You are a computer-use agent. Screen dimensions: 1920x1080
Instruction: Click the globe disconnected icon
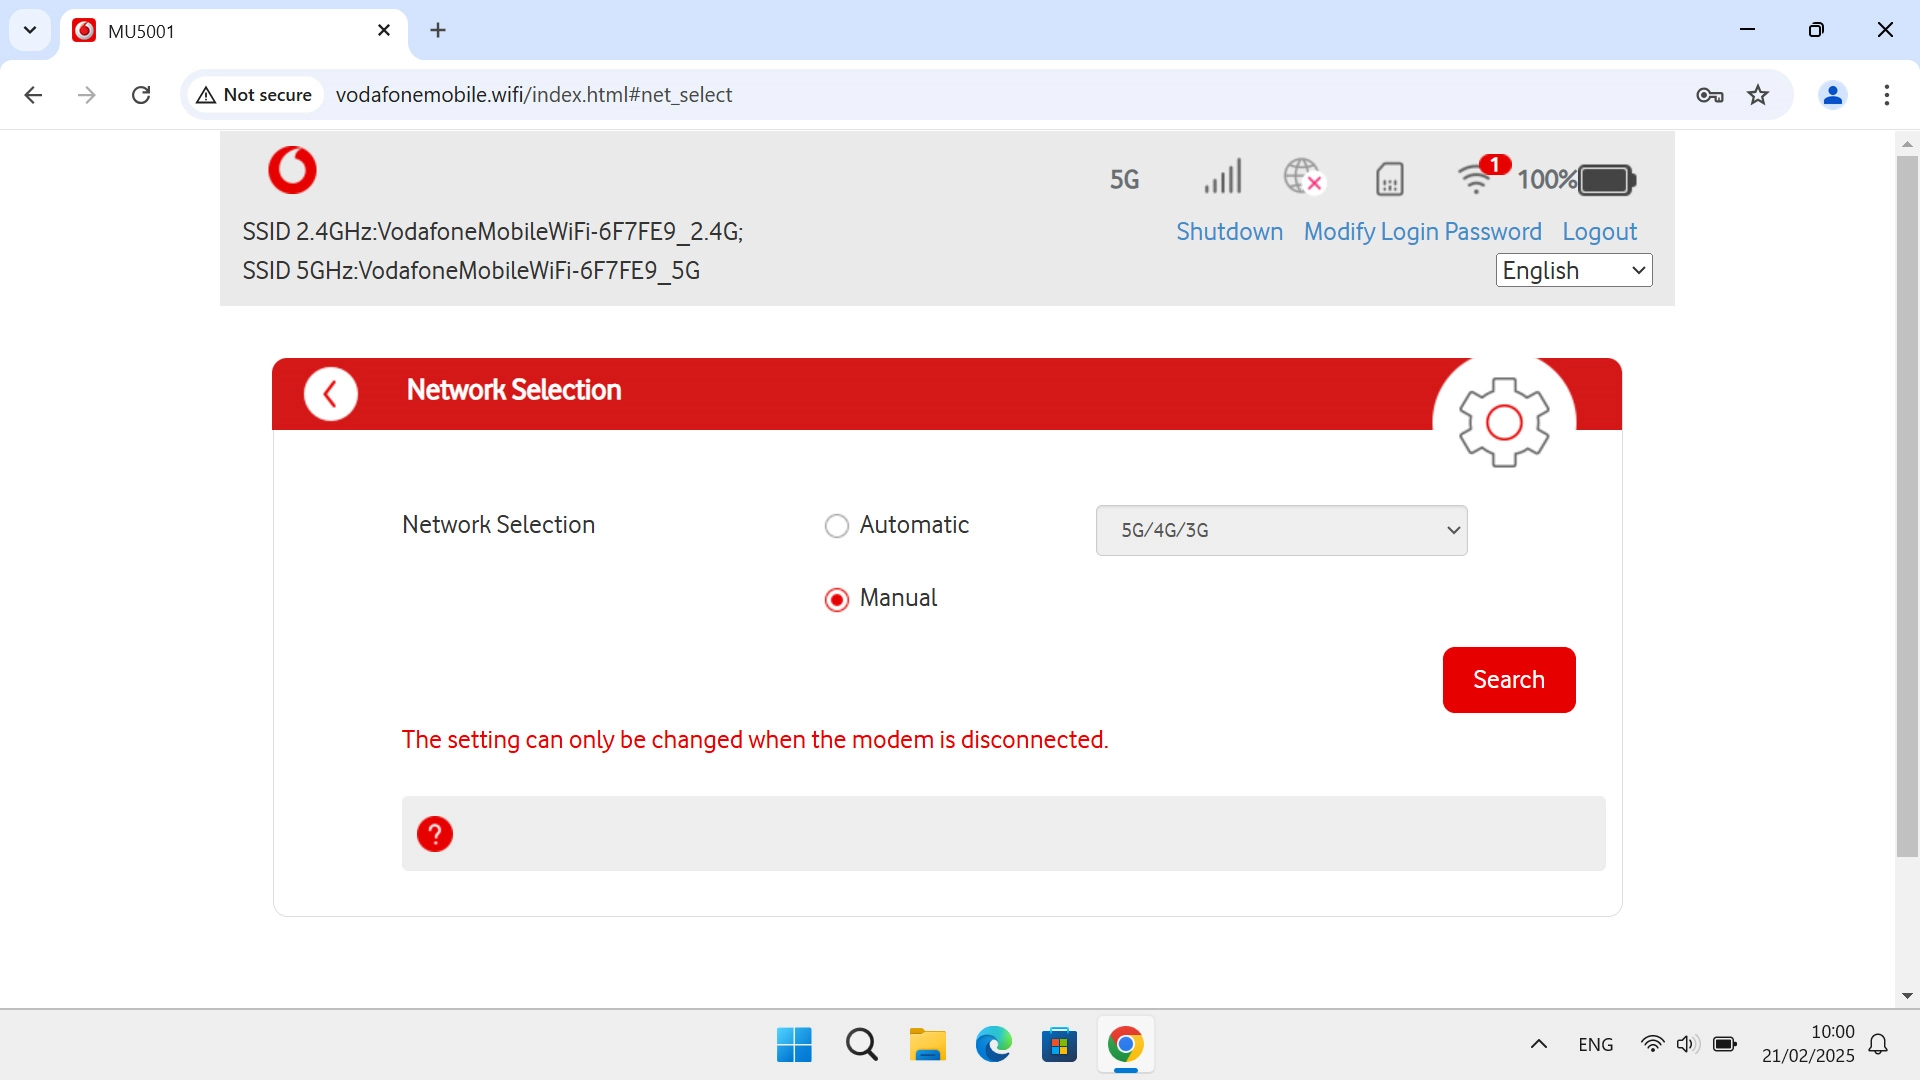pos(1302,177)
